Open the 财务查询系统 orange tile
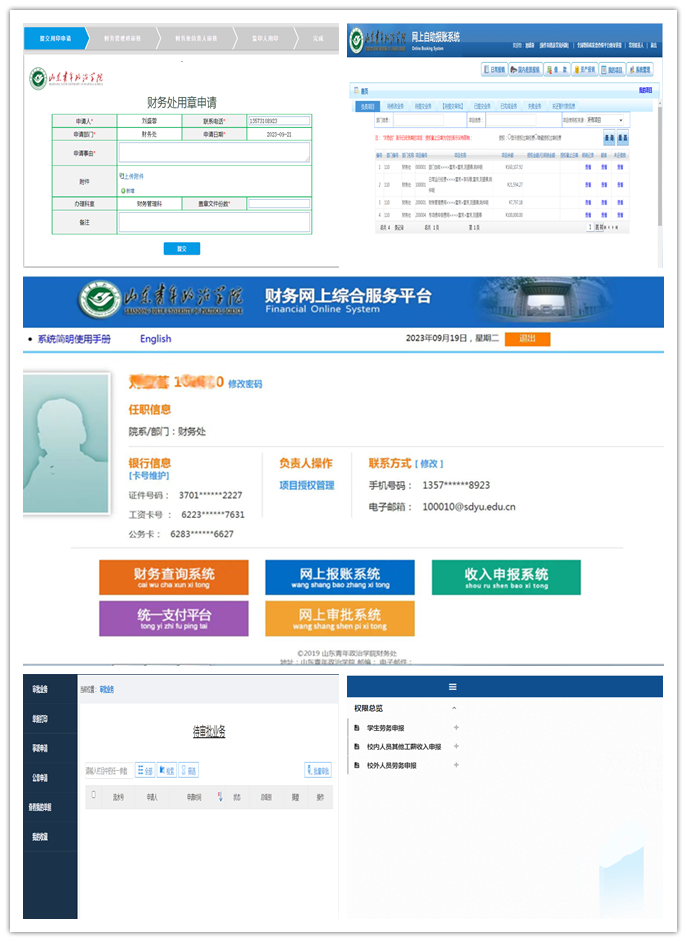This screenshot has height=942, width=687. pyautogui.click(x=174, y=577)
